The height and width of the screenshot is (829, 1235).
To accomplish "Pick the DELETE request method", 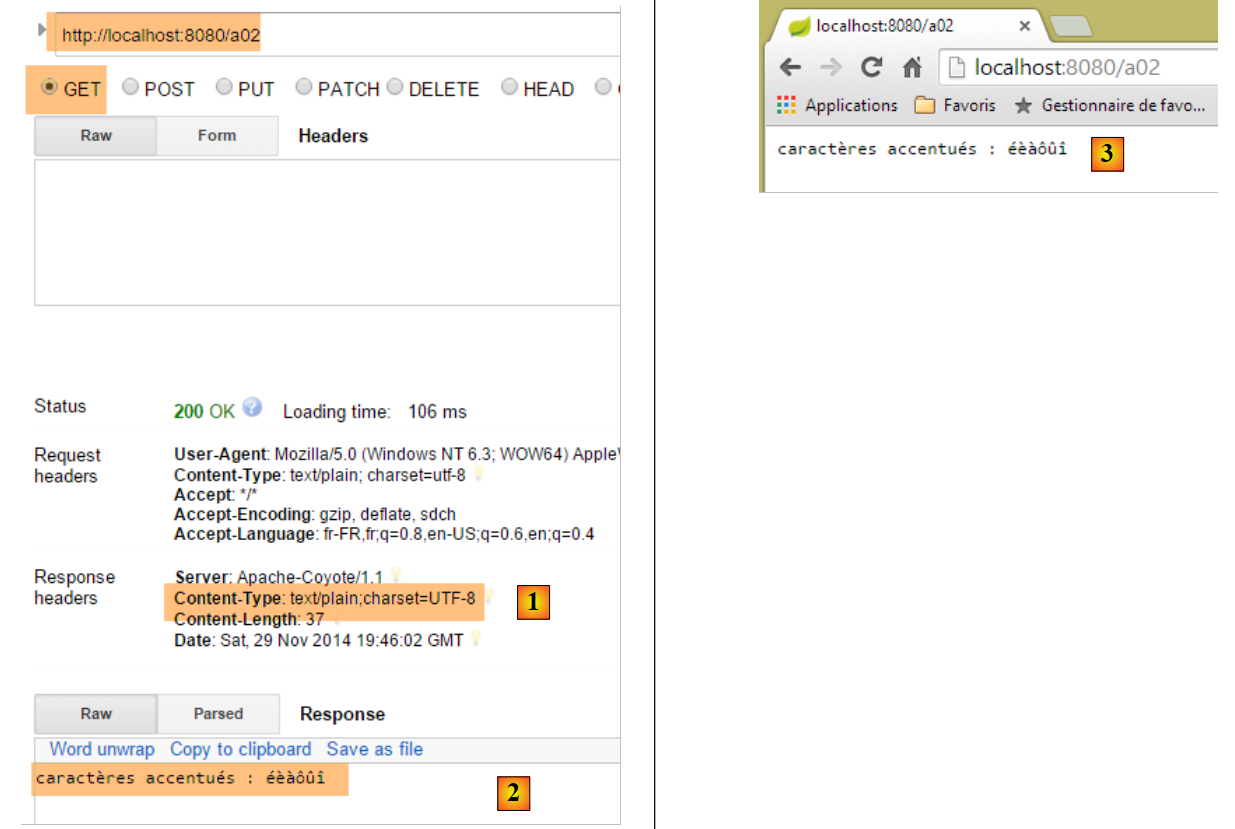I will point(395,88).
